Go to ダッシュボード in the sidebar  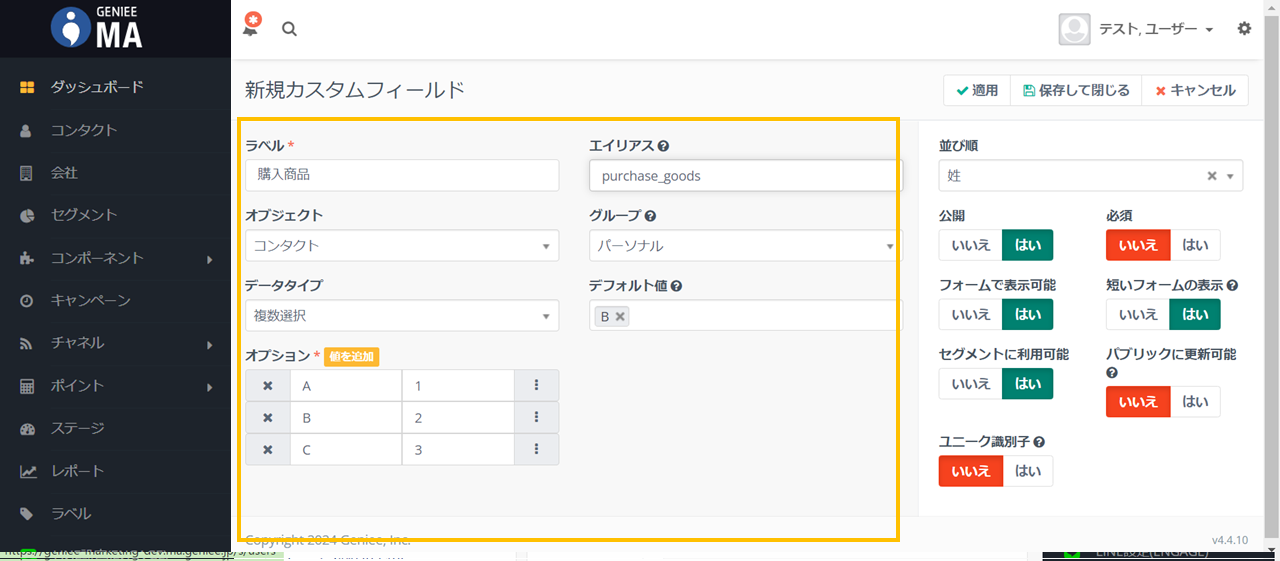(x=98, y=87)
